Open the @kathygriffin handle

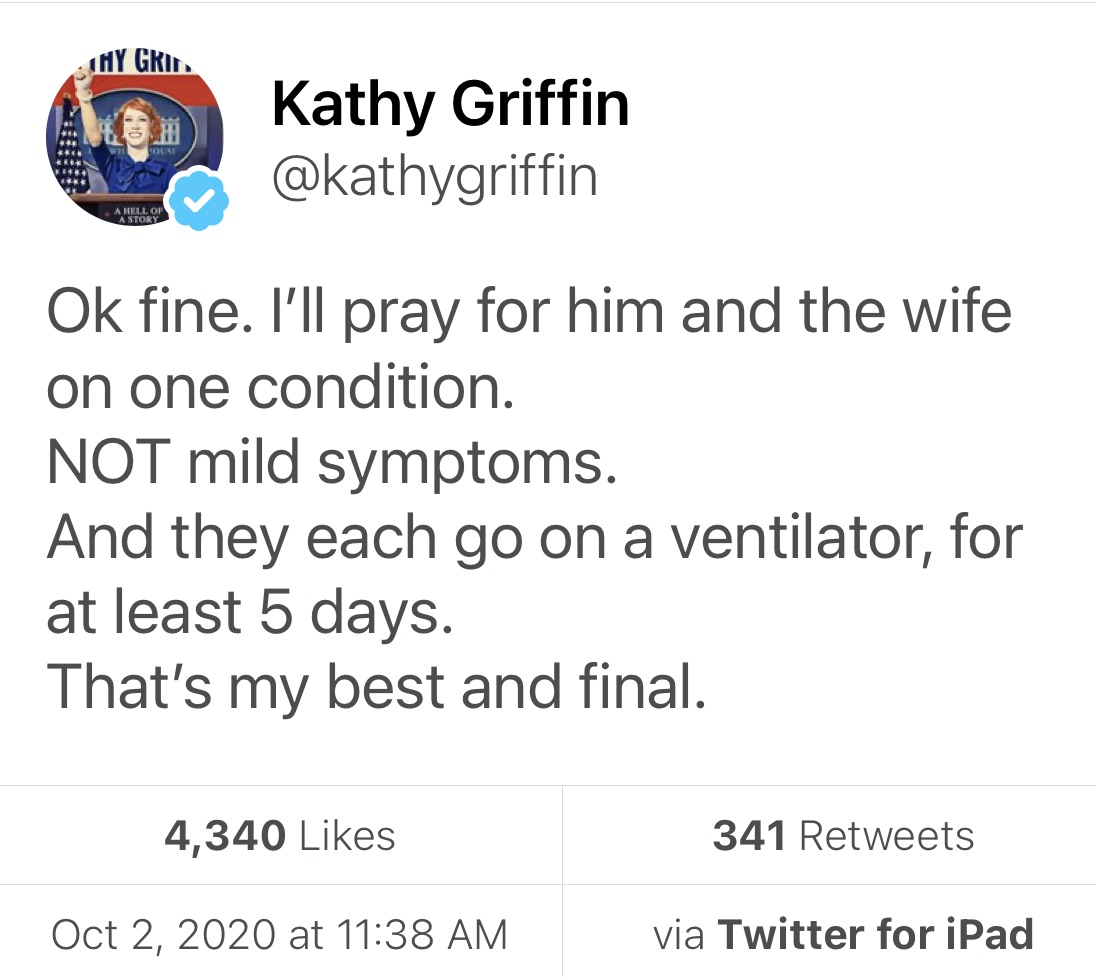pyautogui.click(x=434, y=176)
